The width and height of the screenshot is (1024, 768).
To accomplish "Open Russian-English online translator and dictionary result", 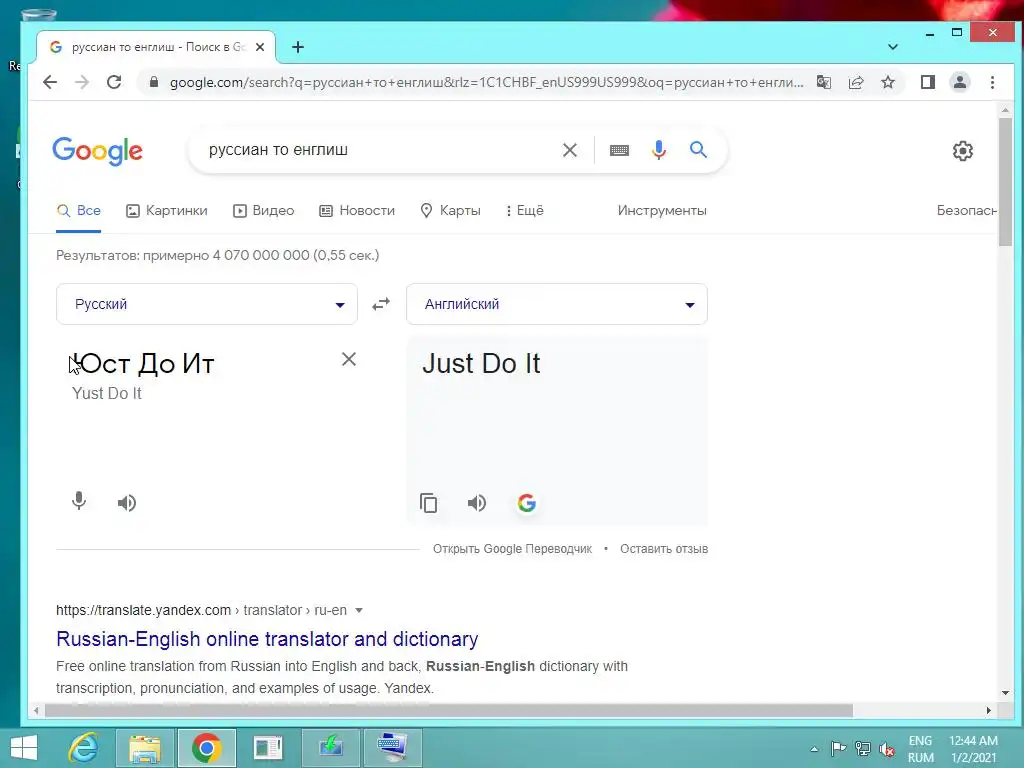I will point(267,639).
